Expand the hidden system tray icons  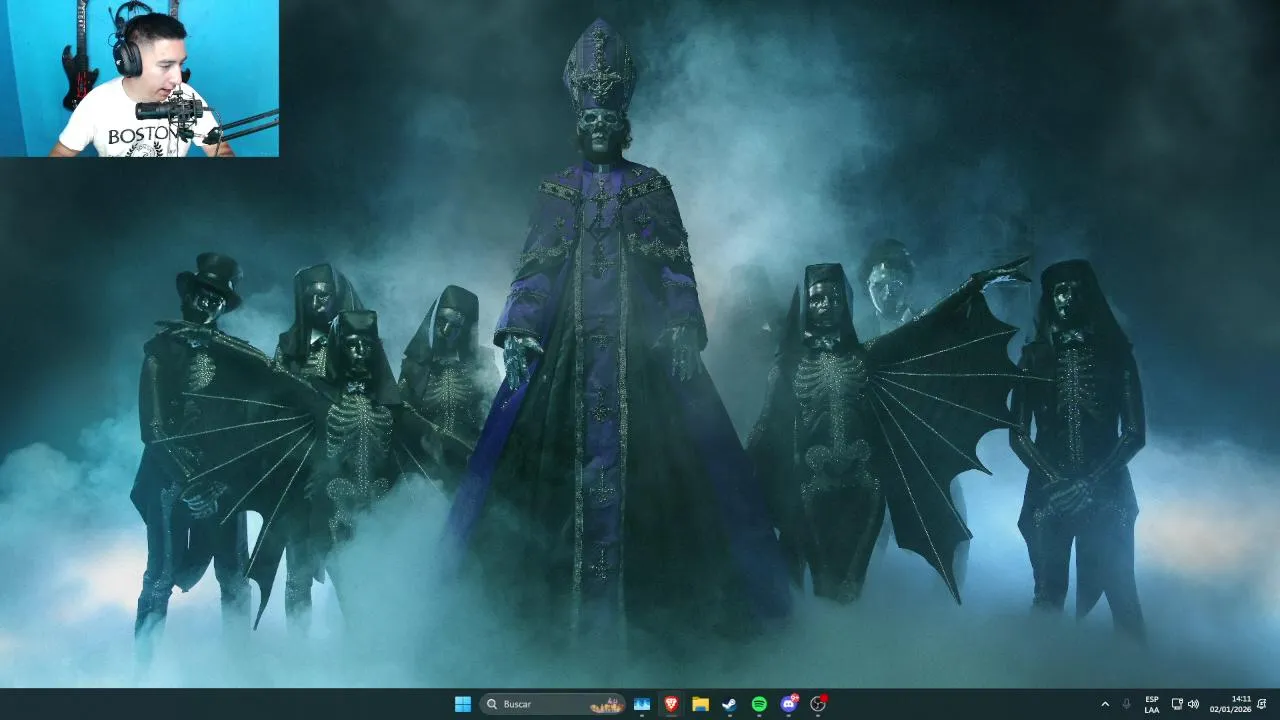pos(1105,704)
